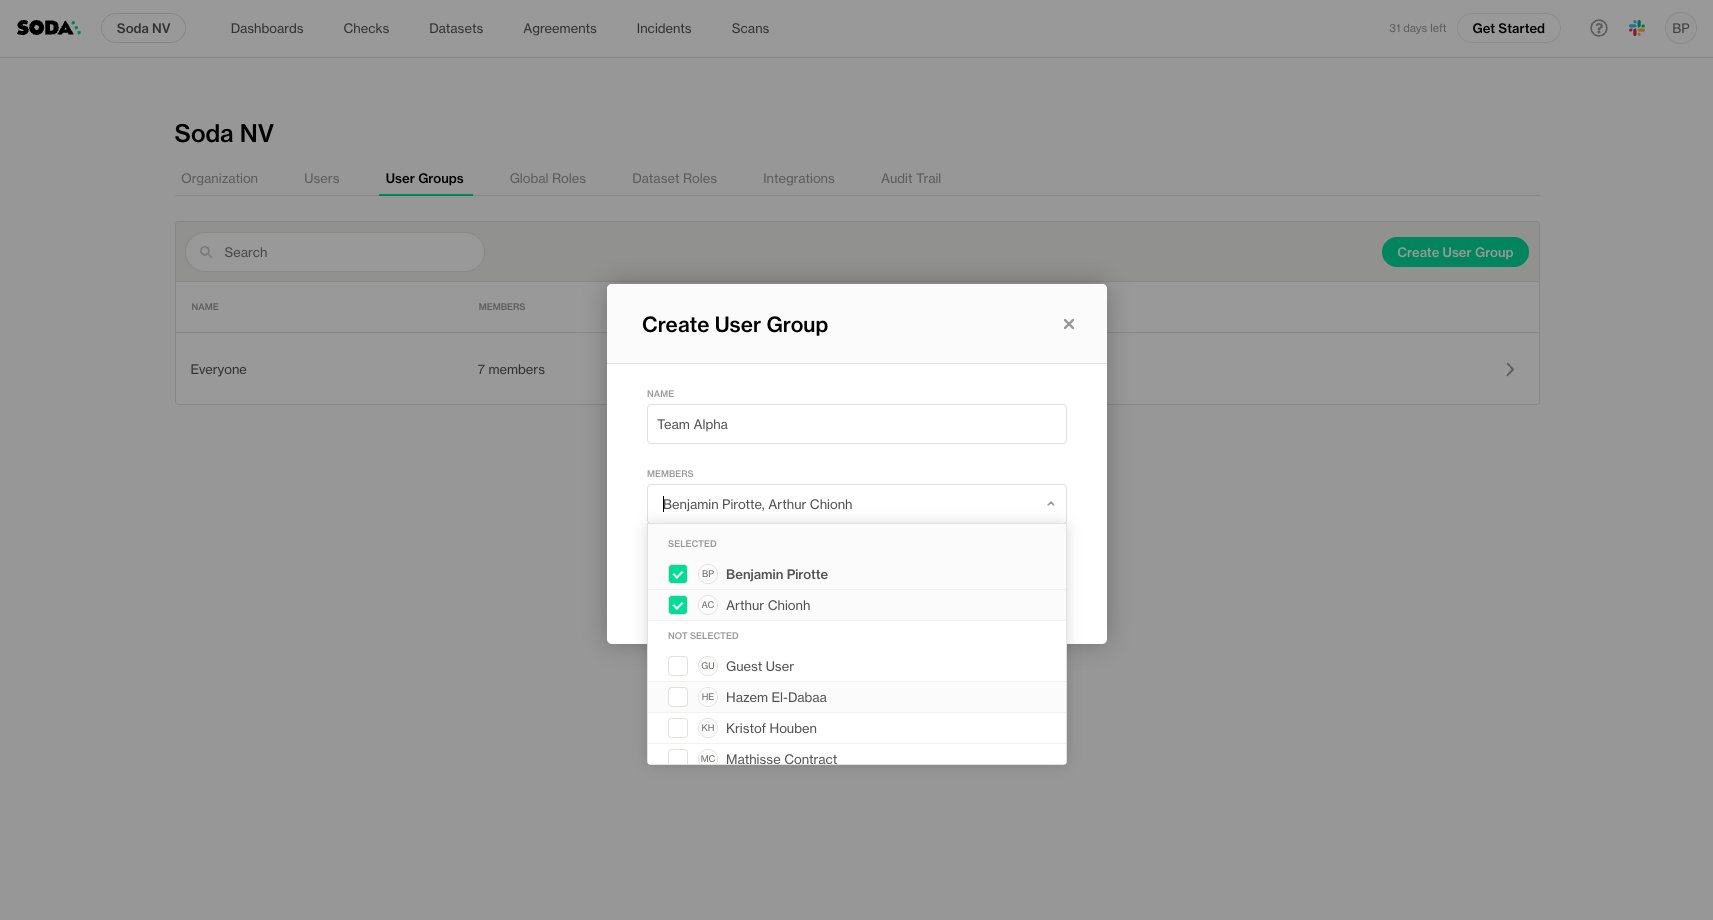Viewport: 1713px width, 920px height.
Task: Close the Create User Group dialog
Action: point(1068,324)
